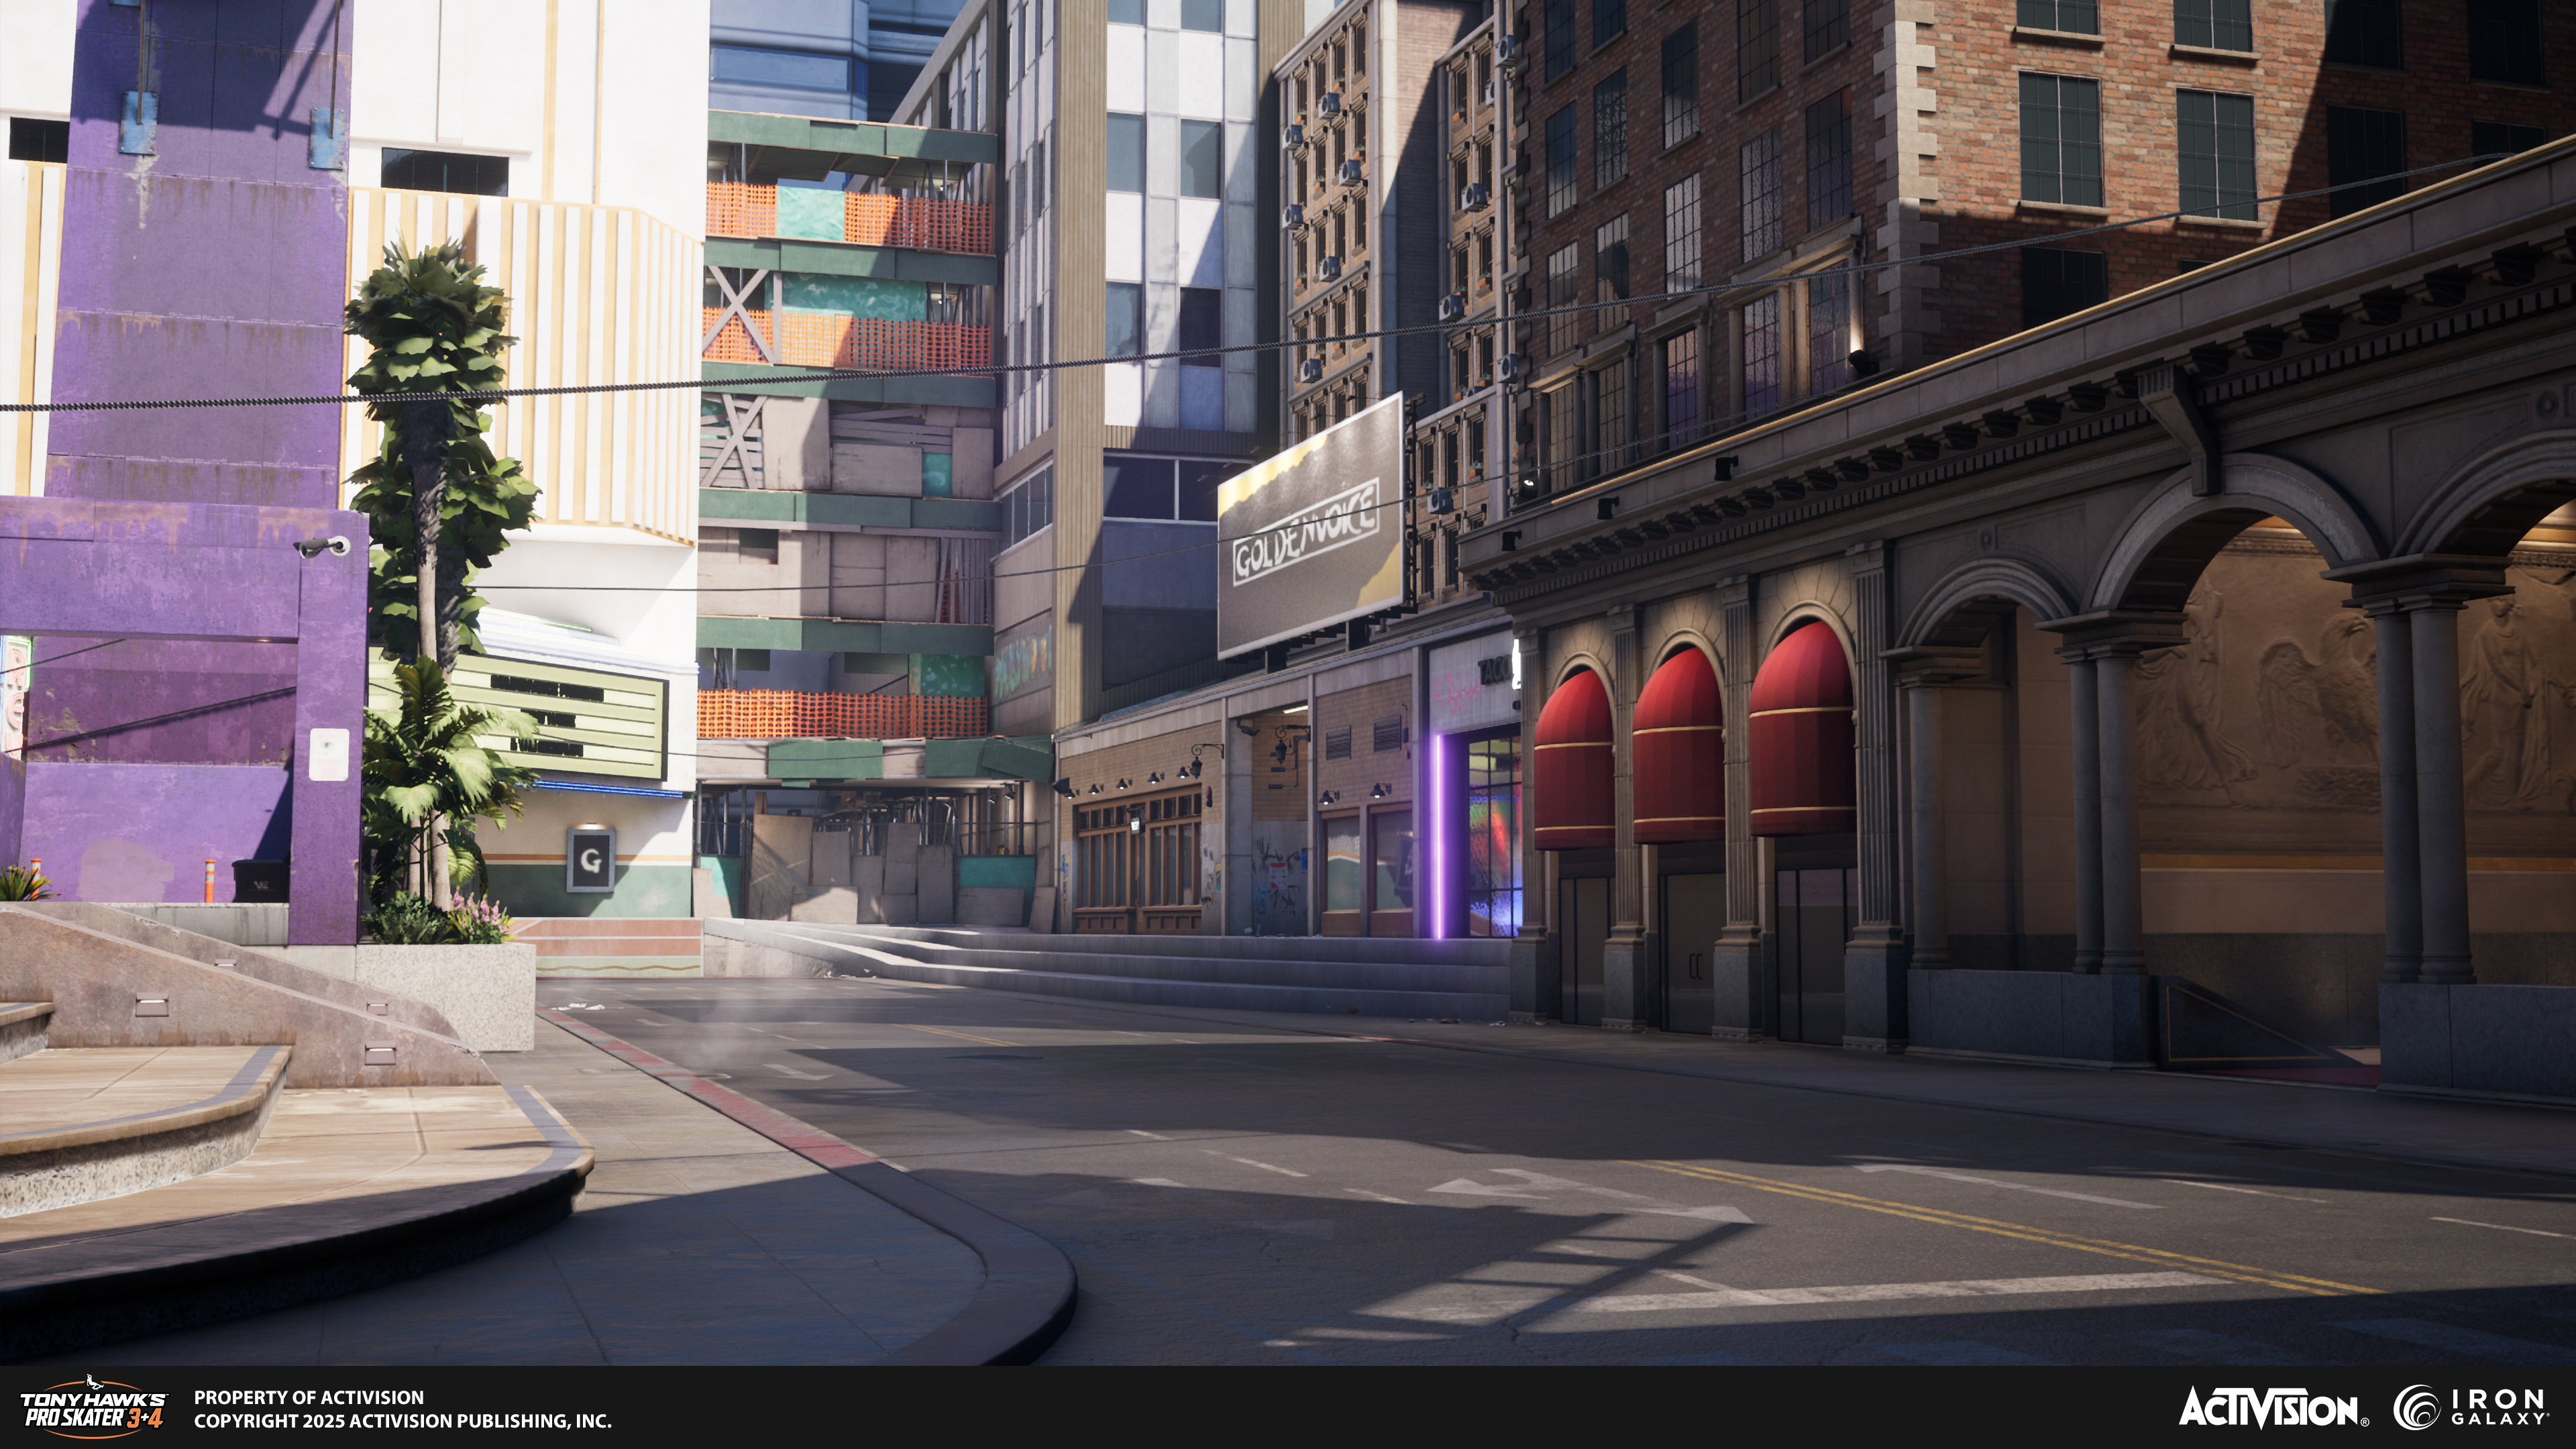
Task: Click the Tony Hawk's Pro Skater 3+4 logo
Action: coord(94,1407)
